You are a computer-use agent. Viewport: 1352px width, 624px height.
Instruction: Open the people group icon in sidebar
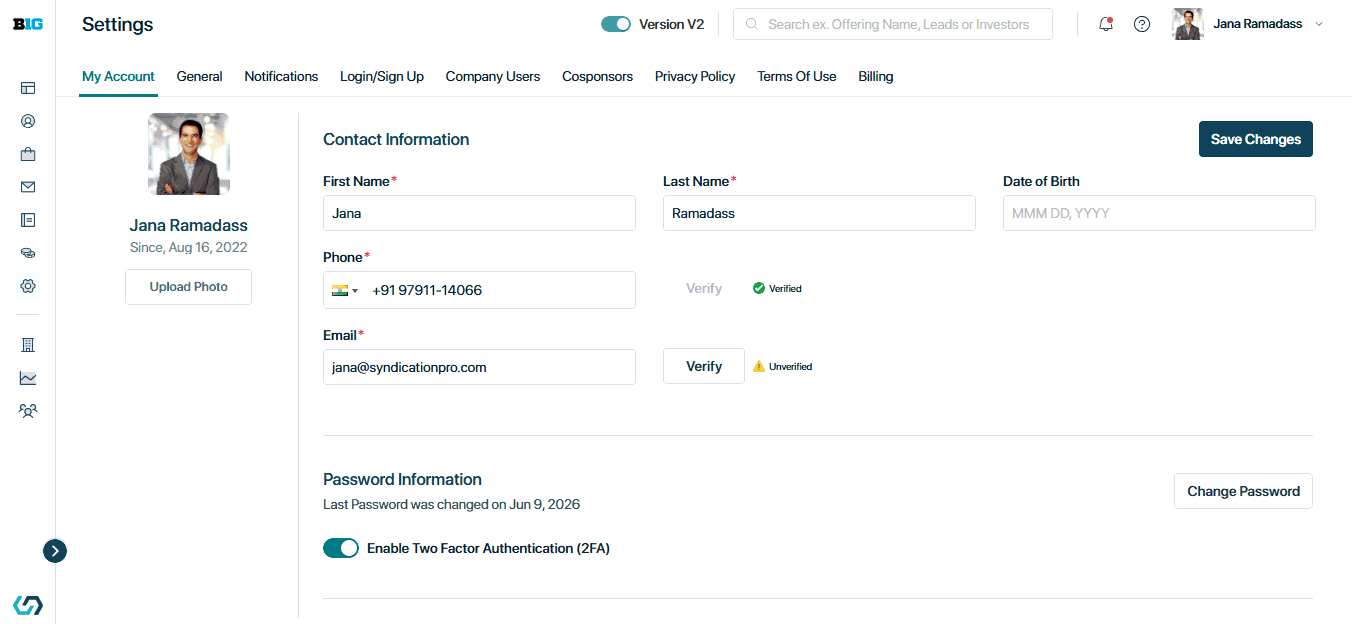point(28,410)
